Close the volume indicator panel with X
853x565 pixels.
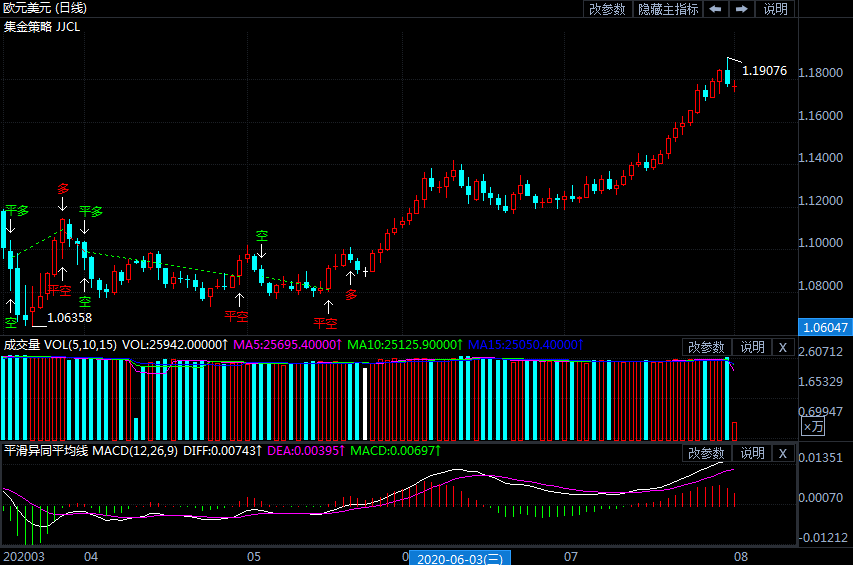[x=783, y=347]
